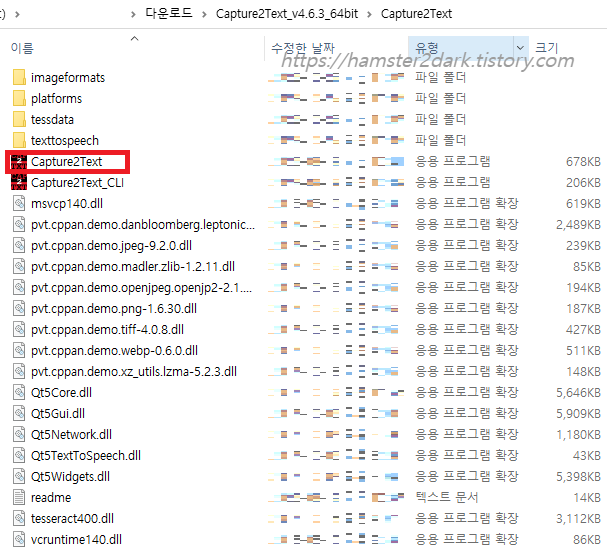Viewport: 607px width, 551px height.
Task: Click the Capture2Text_CLI application icon
Action: coord(19,182)
